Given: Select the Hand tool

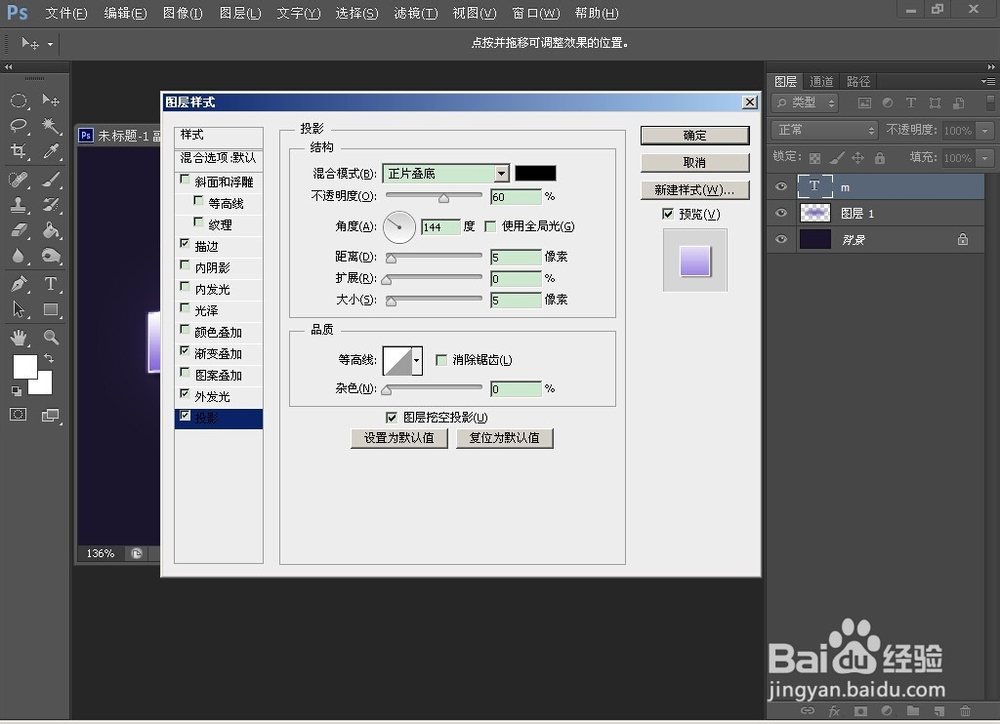Looking at the screenshot, I should point(18,337).
